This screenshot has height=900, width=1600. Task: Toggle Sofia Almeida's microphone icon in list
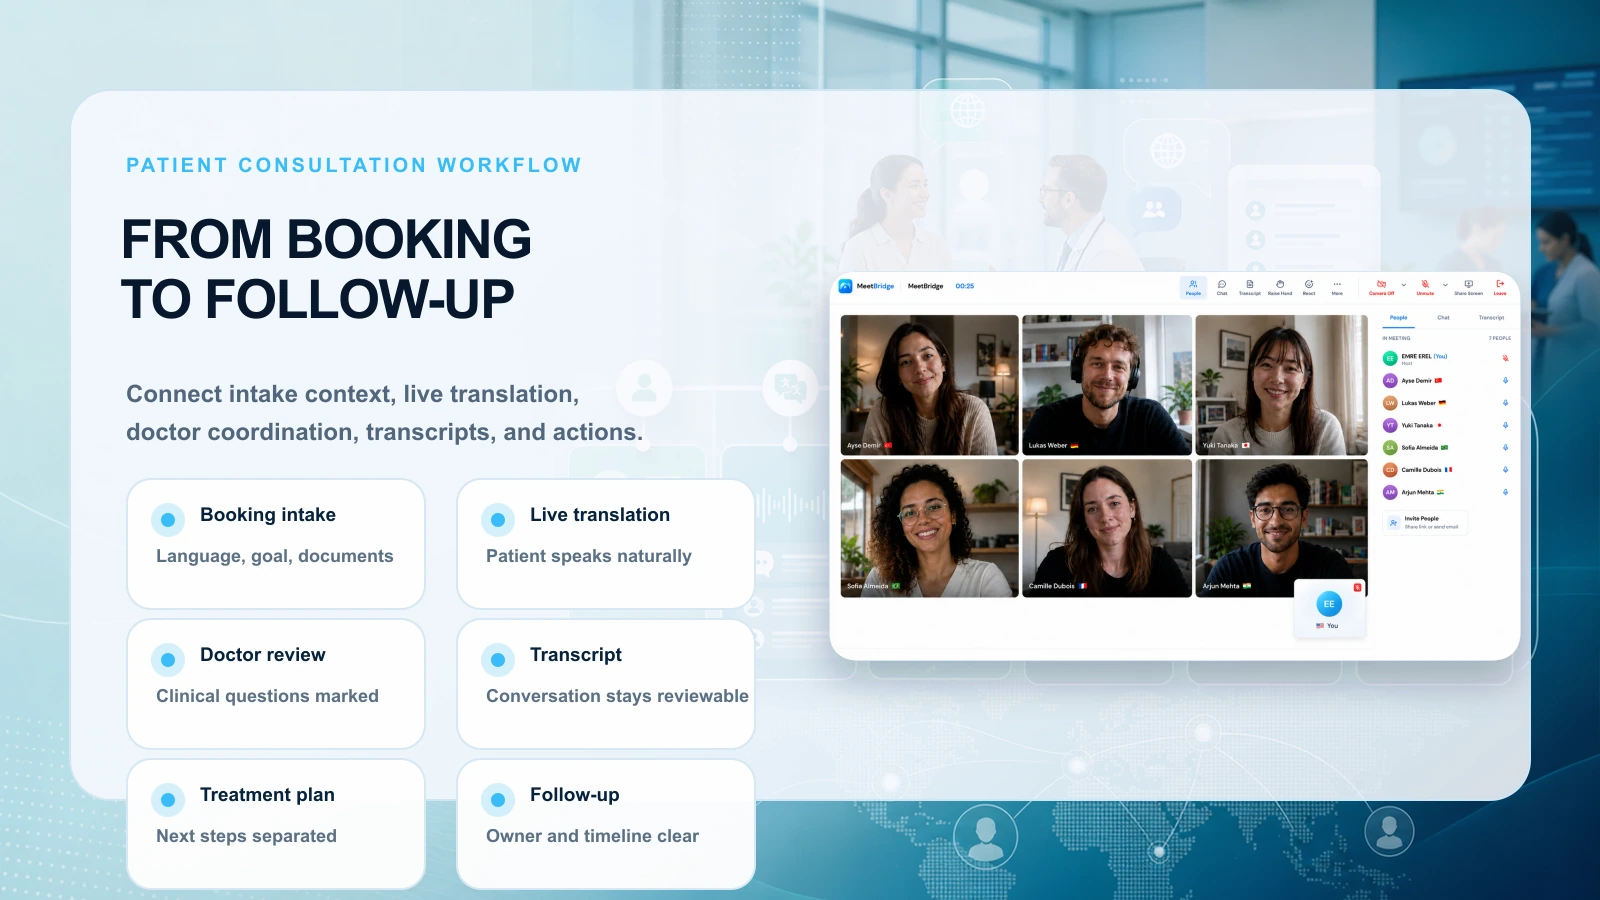point(1505,448)
